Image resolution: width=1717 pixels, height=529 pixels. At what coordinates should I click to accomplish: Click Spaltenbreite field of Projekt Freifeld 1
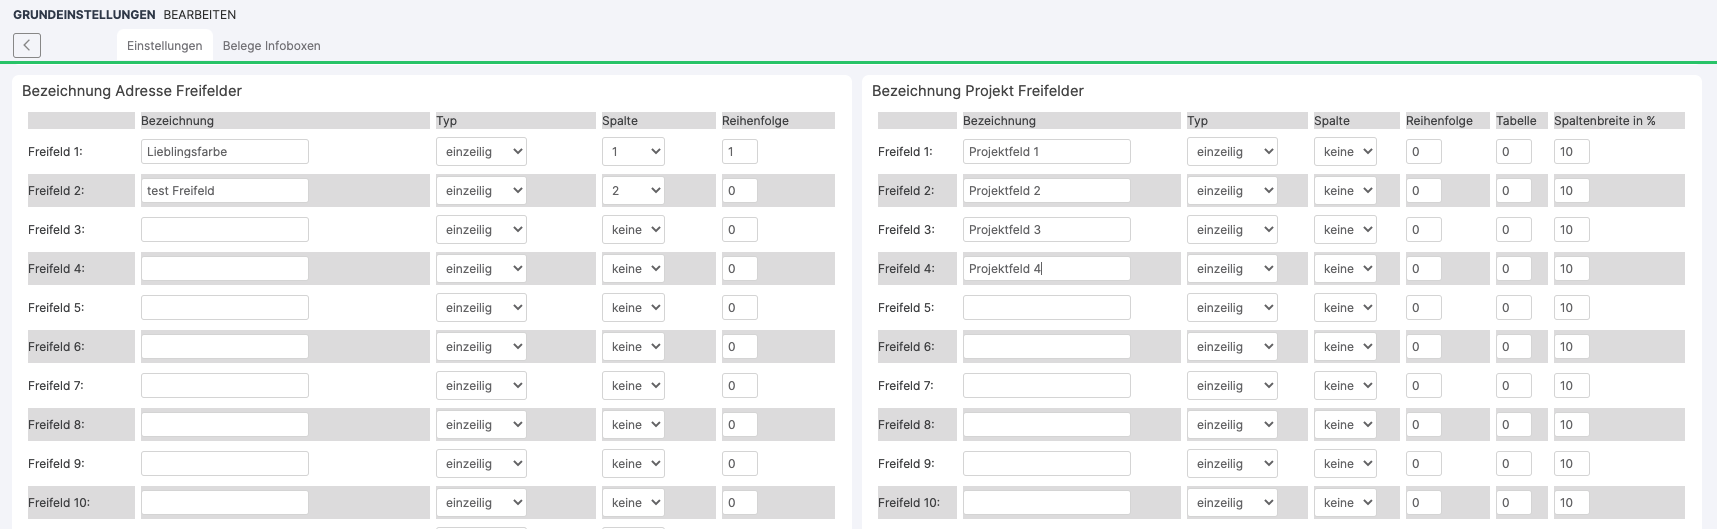pos(1571,152)
